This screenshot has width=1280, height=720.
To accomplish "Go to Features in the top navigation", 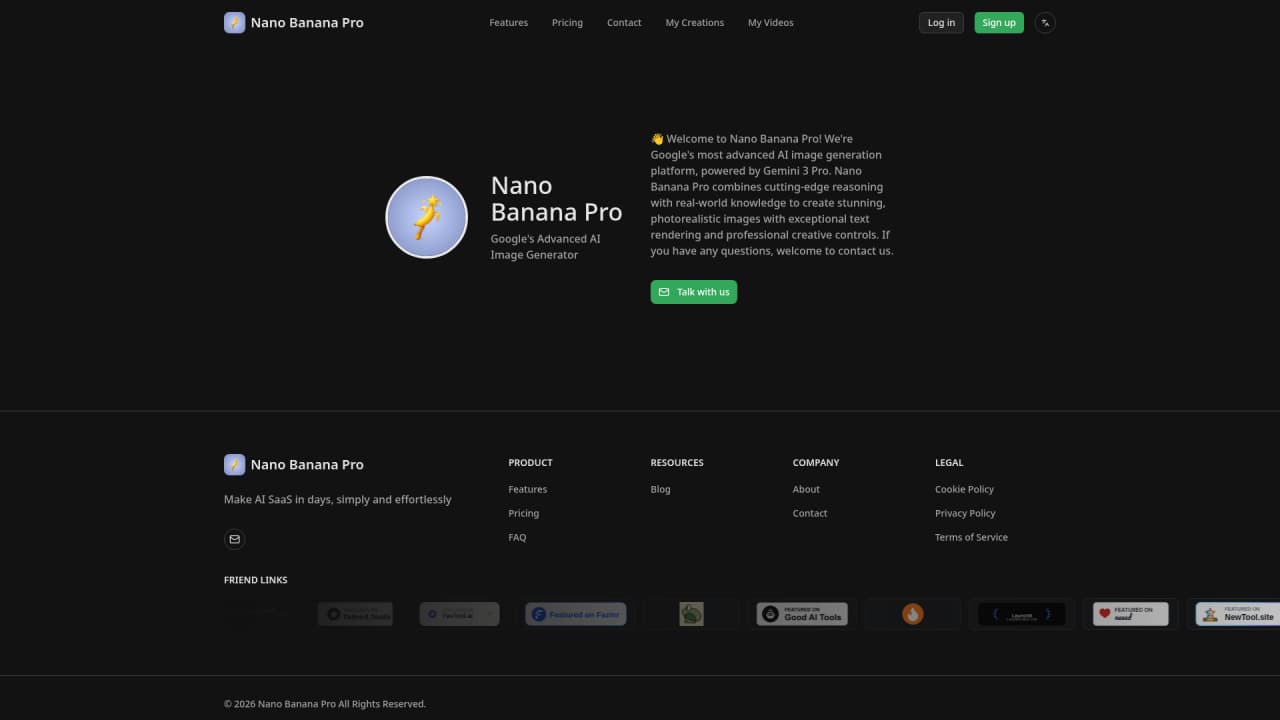I will 509,22.
